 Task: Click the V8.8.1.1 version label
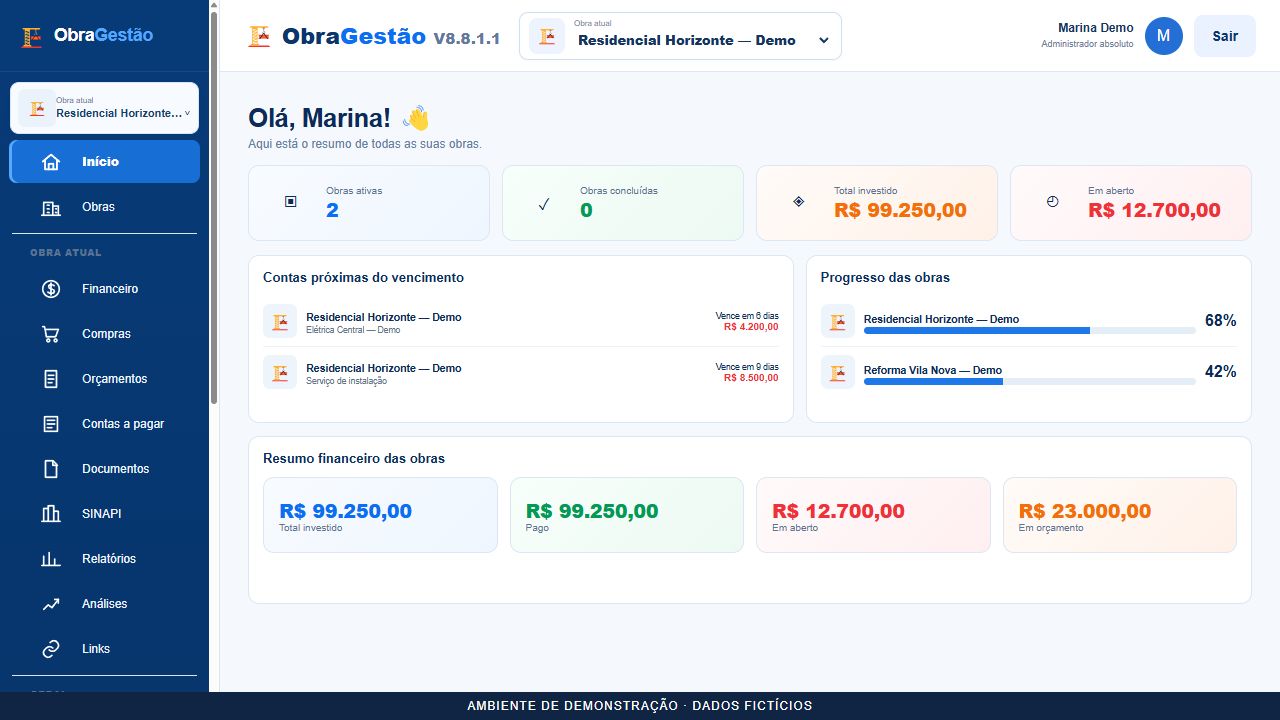click(x=467, y=39)
